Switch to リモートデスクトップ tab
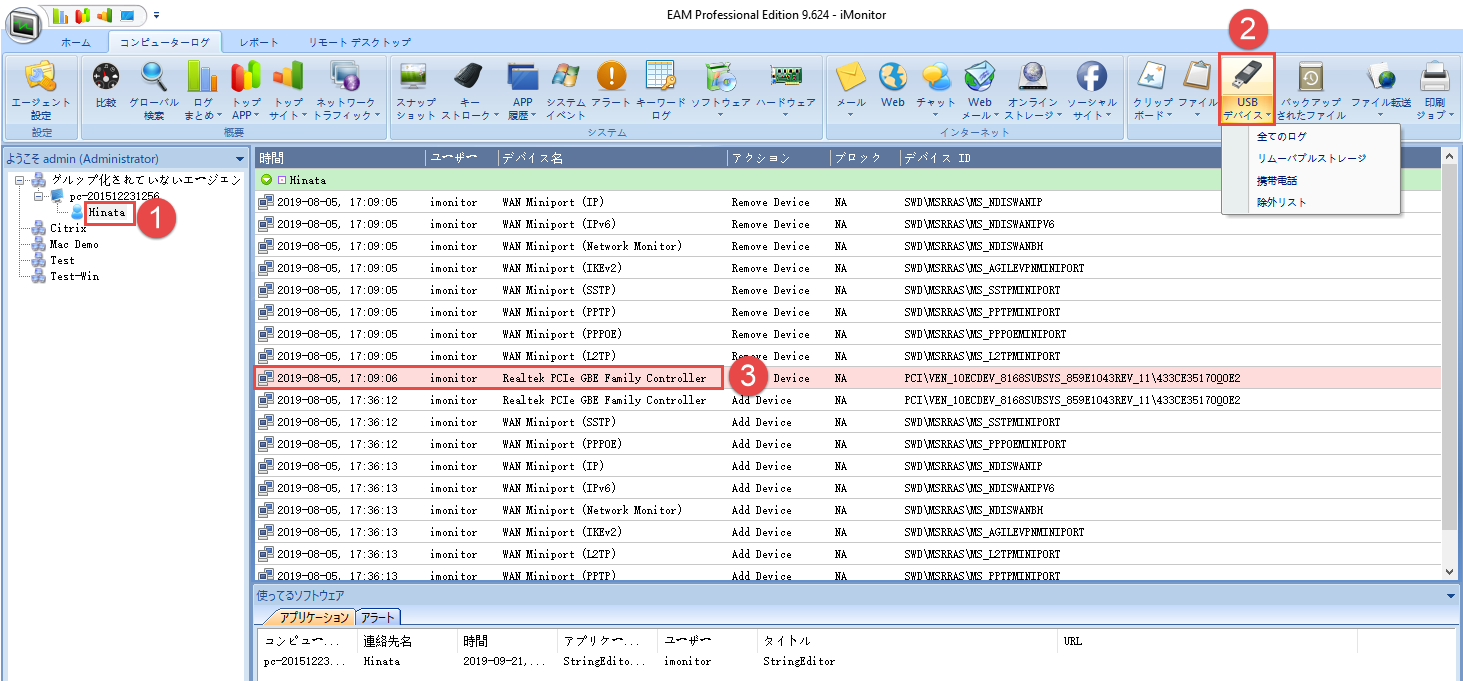This screenshot has height=681, width=1463. (359, 42)
